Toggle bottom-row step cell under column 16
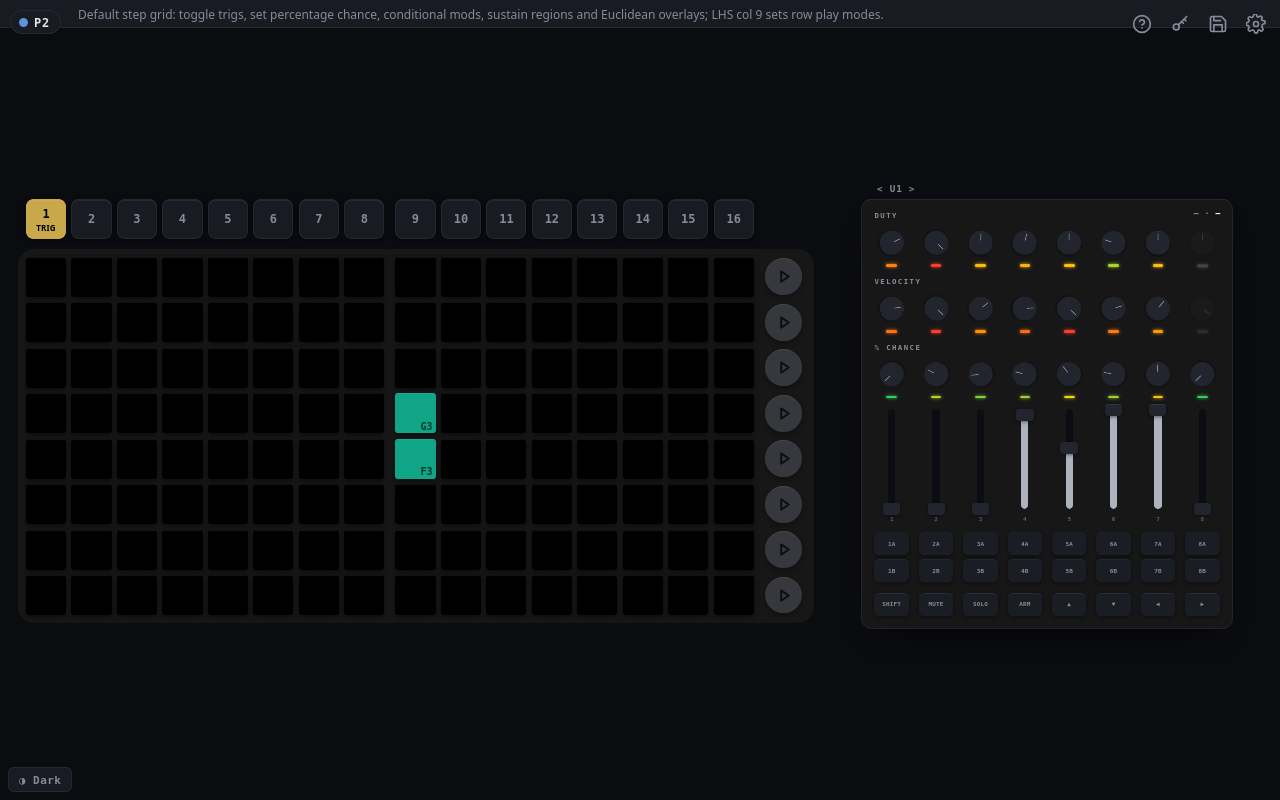 click(734, 595)
